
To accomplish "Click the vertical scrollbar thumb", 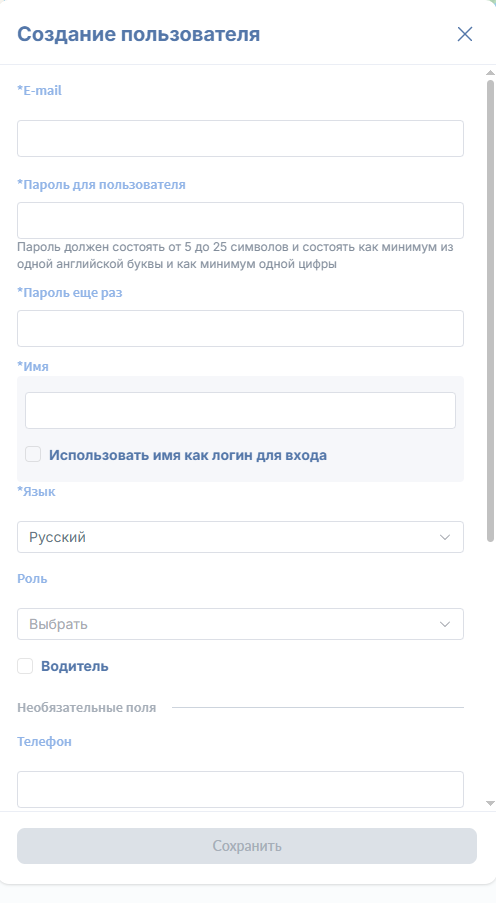I will tap(490, 311).
